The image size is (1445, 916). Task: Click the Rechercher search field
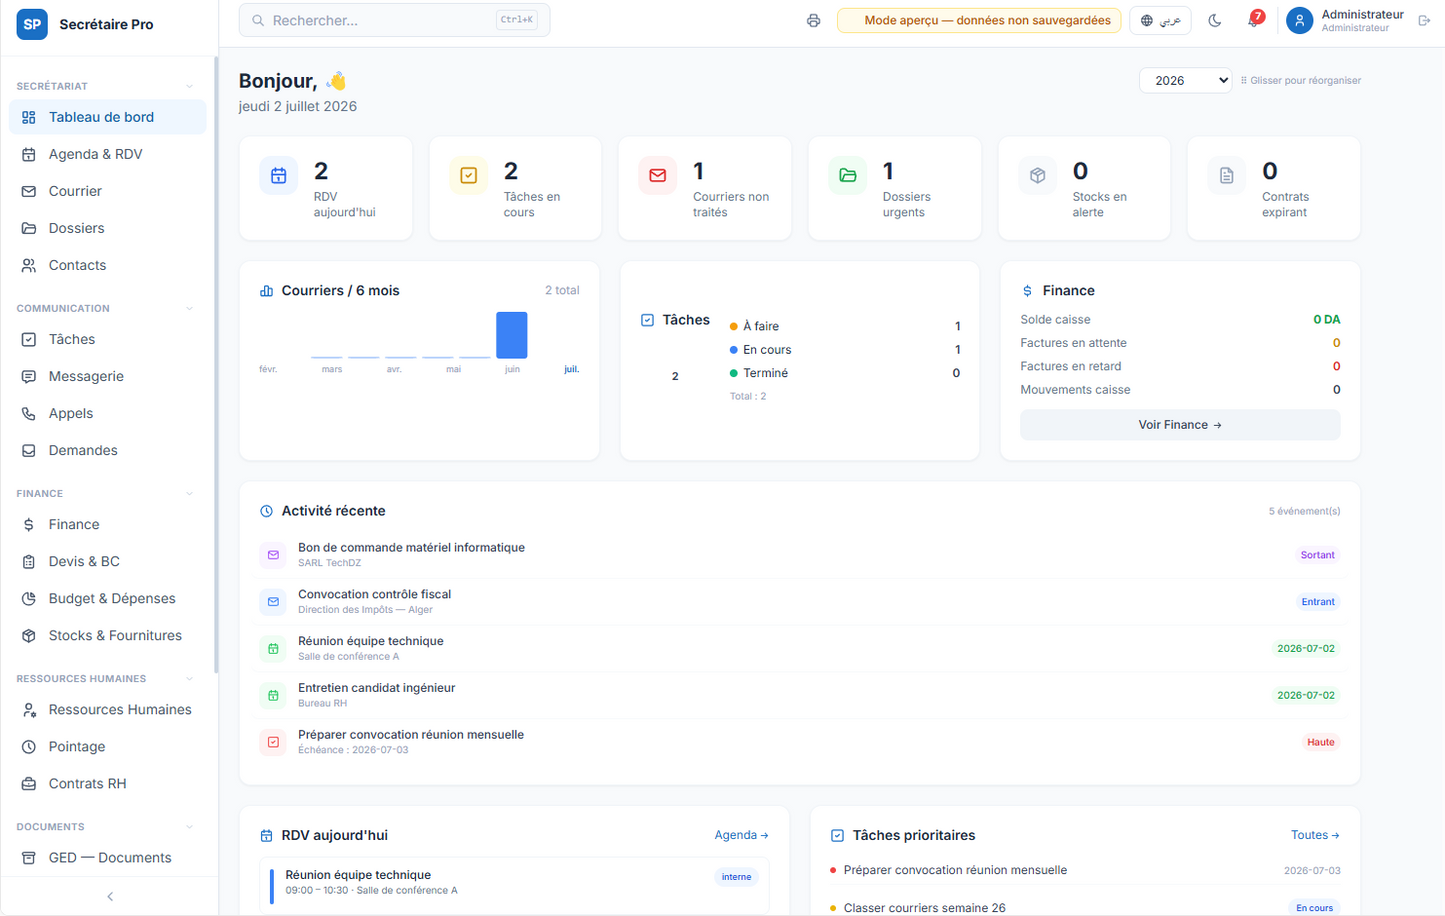coord(394,20)
